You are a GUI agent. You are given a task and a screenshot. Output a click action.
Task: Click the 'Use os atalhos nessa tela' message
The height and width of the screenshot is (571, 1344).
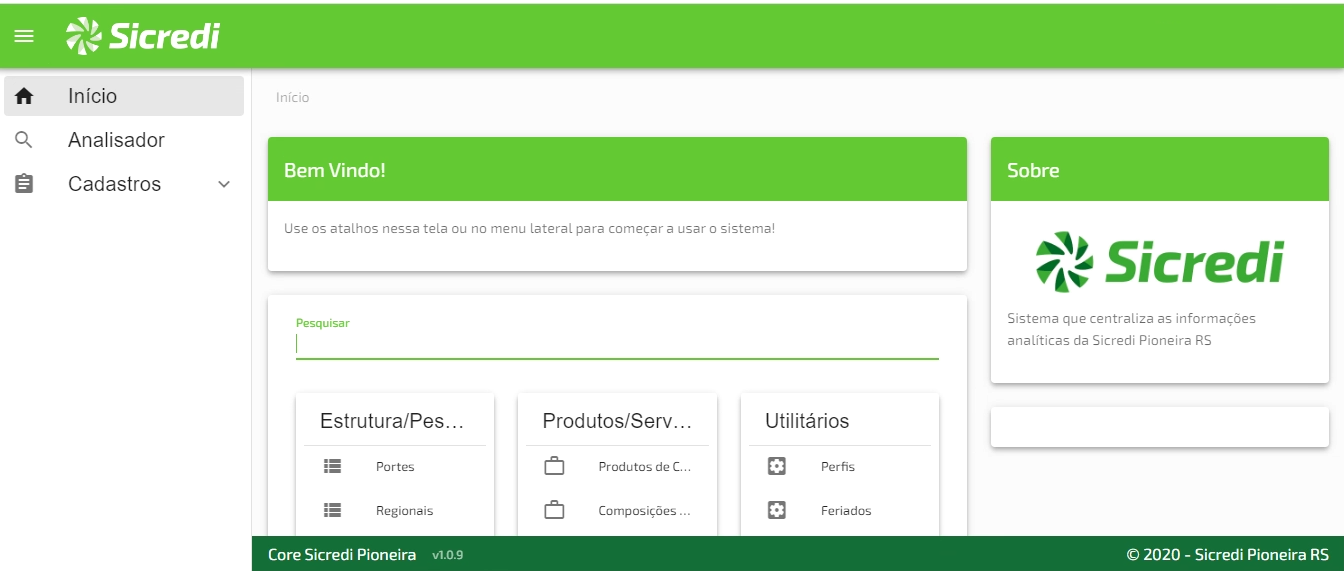click(529, 228)
